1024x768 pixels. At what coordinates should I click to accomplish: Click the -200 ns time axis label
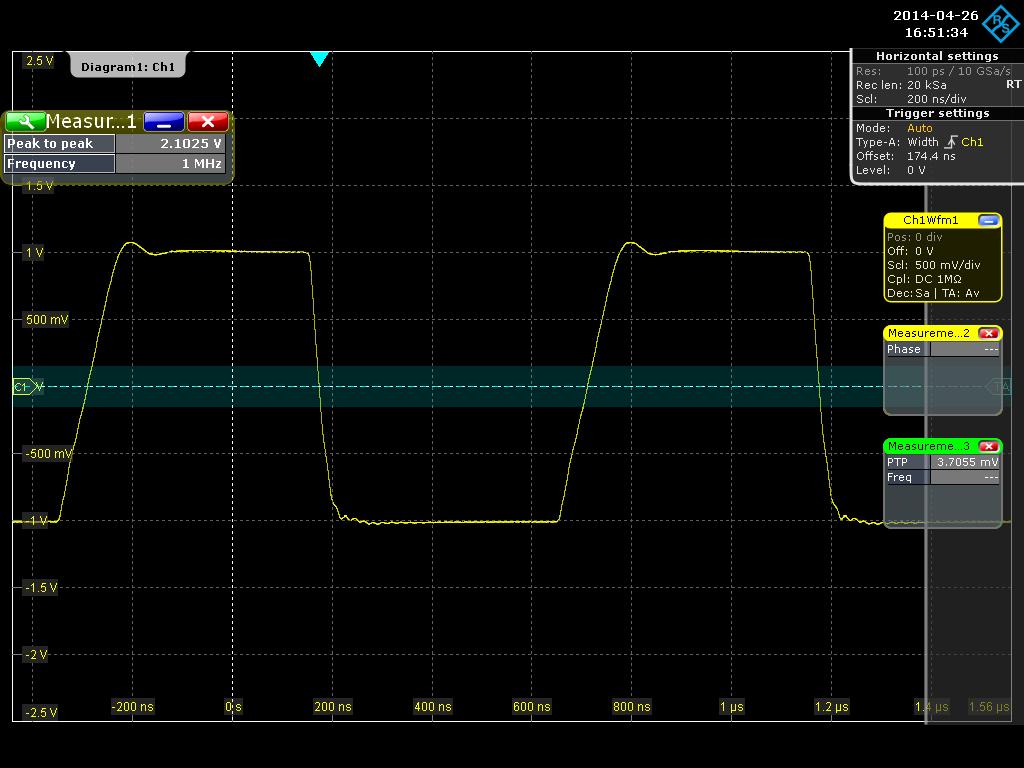133,707
